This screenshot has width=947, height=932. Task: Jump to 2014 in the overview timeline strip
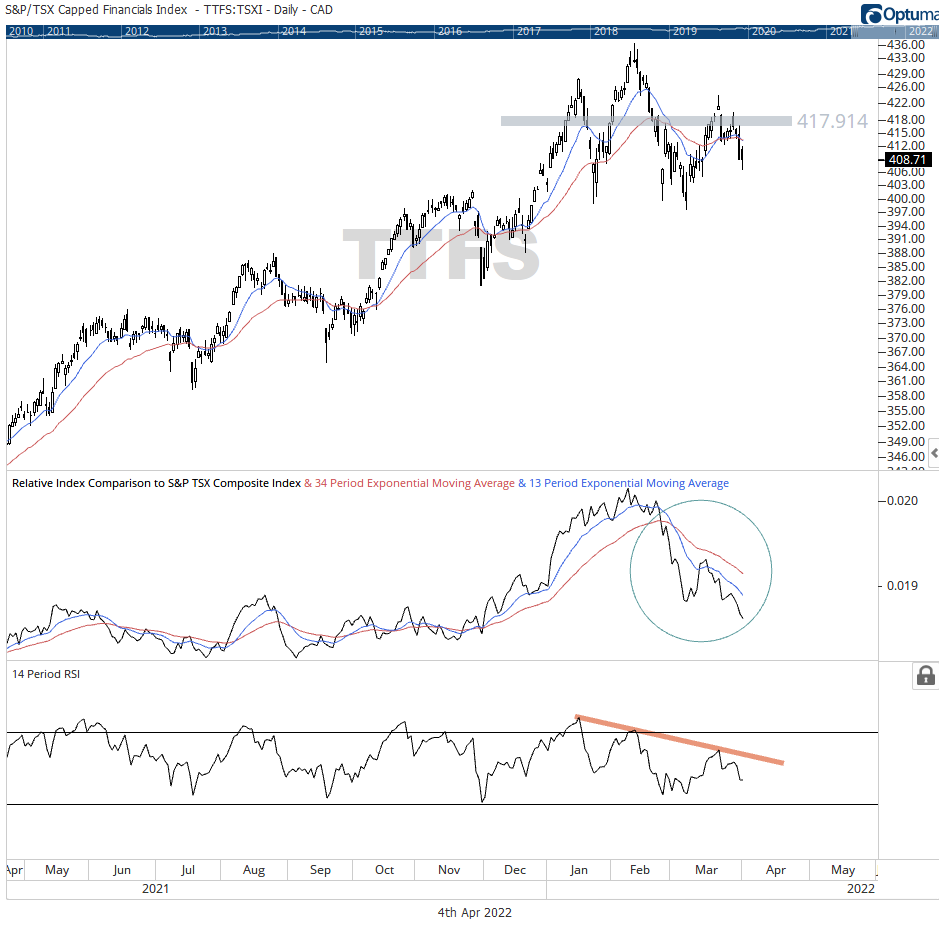pos(293,31)
